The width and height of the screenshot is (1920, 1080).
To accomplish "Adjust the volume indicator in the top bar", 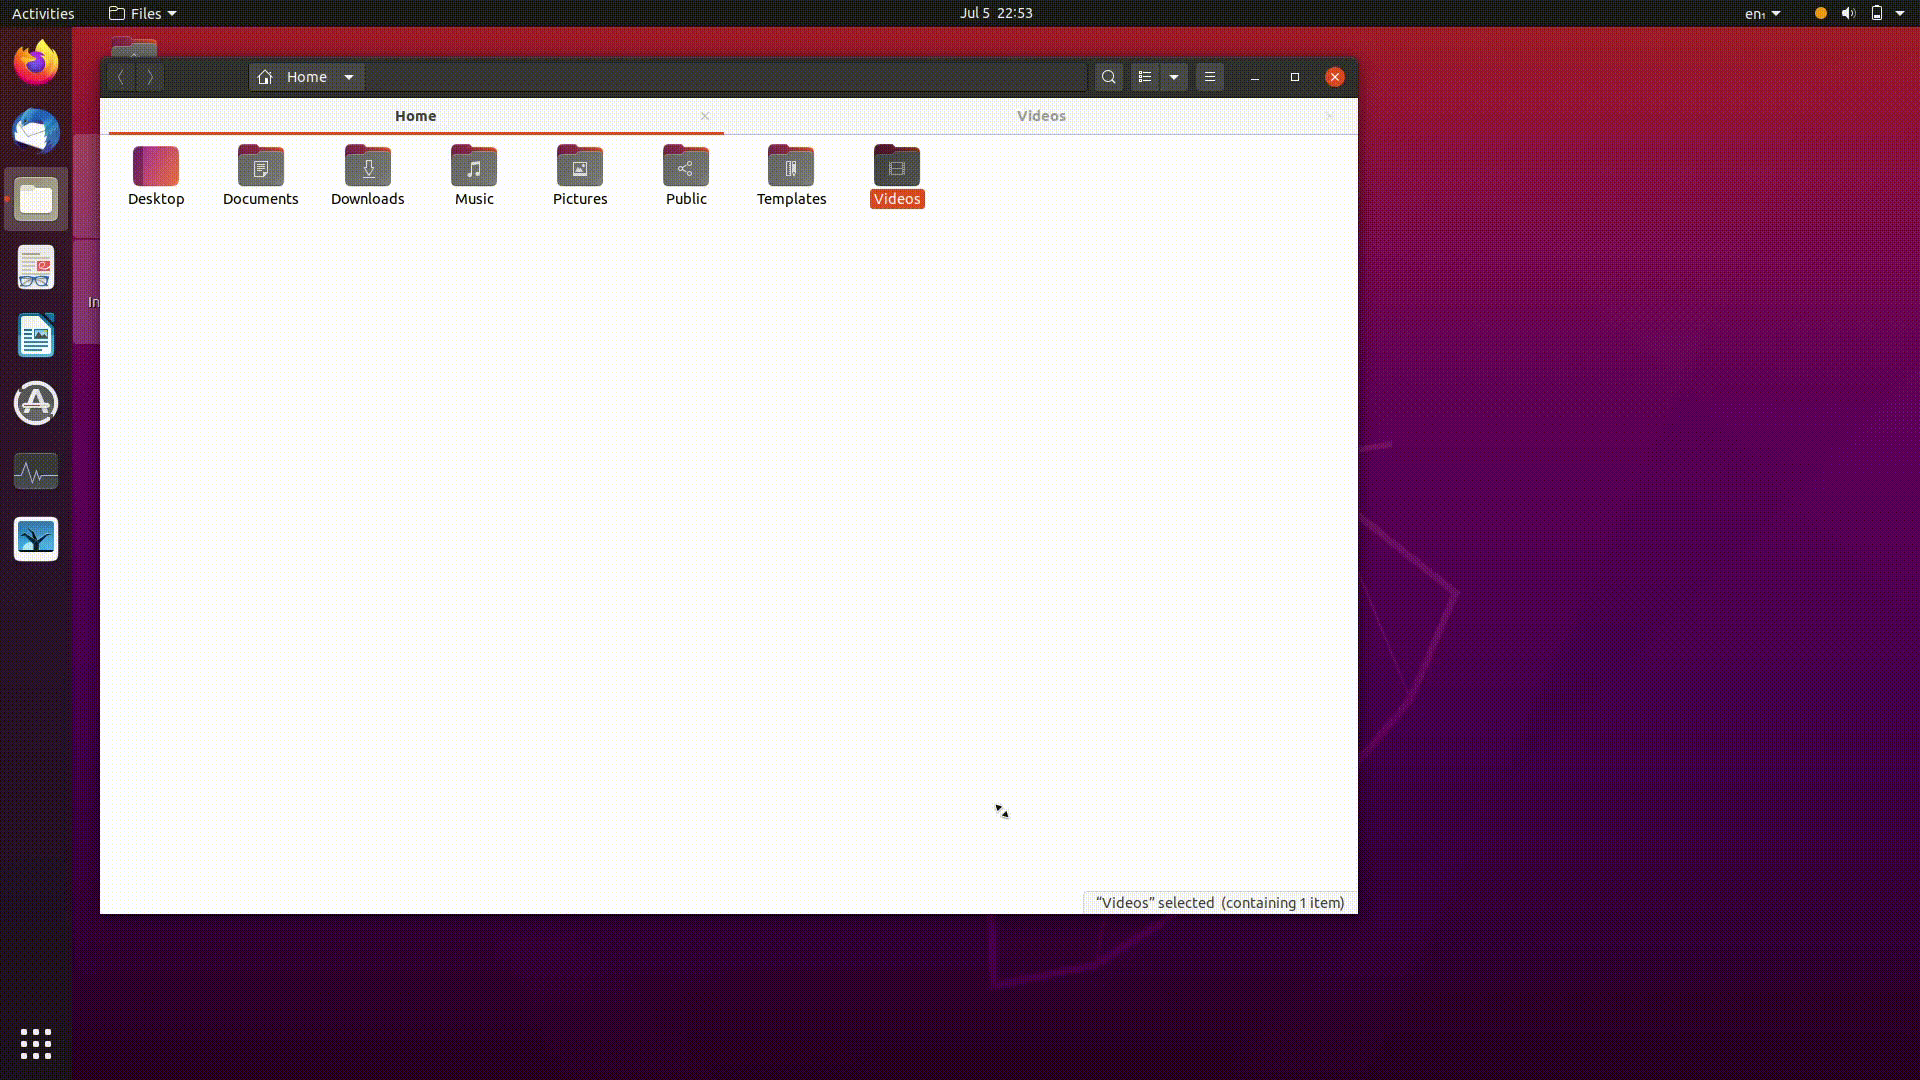I will pyautogui.click(x=1848, y=13).
